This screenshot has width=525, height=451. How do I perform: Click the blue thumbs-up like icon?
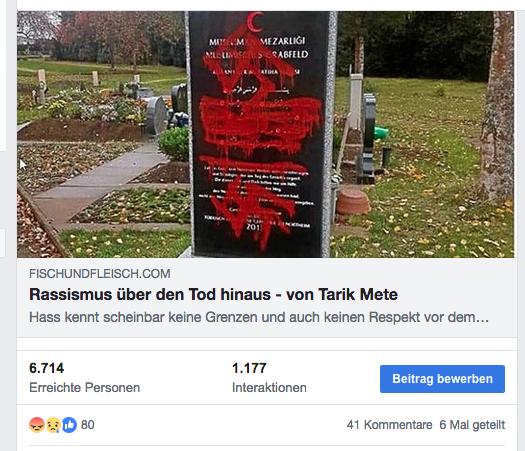coord(69,425)
